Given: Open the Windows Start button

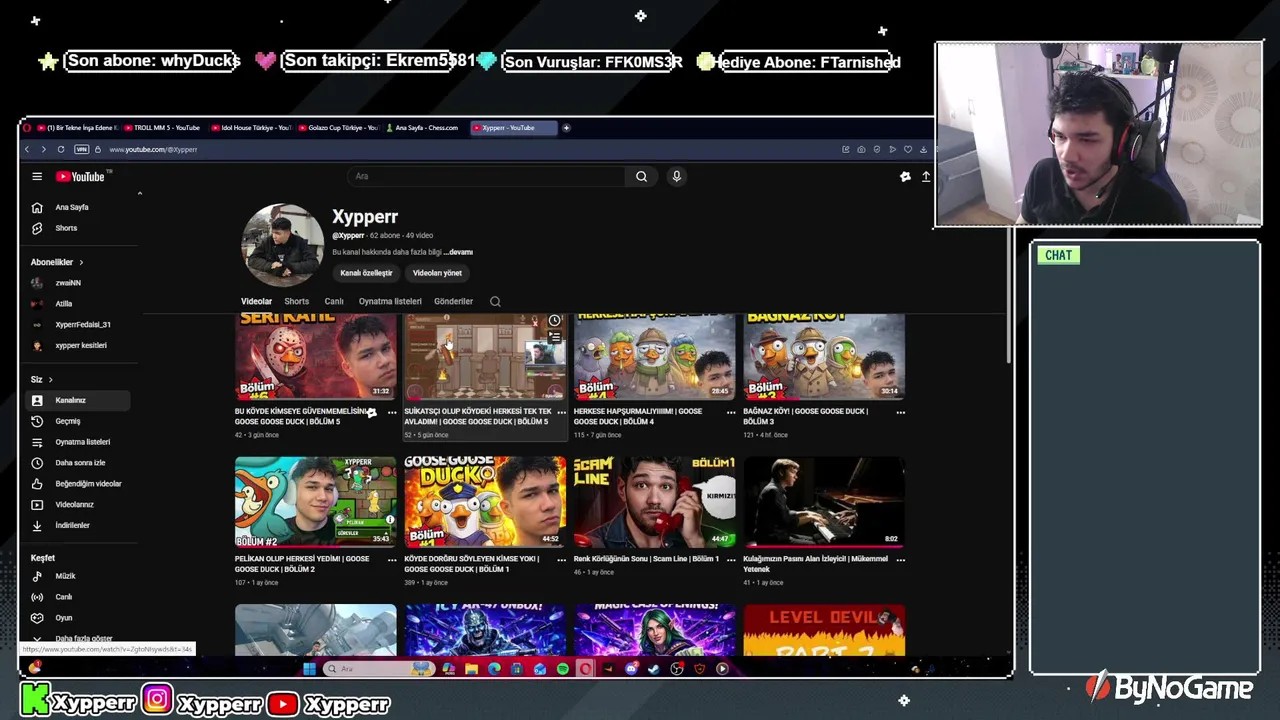Looking at the screenshot, I should pyautogui.click(x=309, y=669).
